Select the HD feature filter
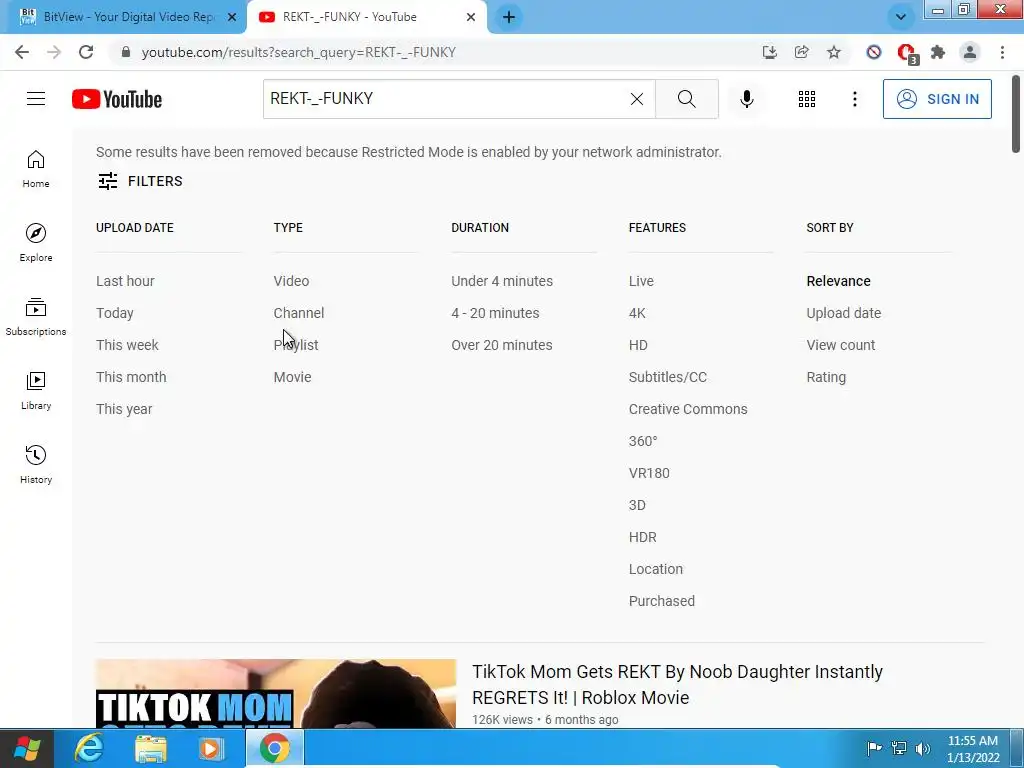Image resolution: width=1024 pixels, height=768 pixels. 638,345
